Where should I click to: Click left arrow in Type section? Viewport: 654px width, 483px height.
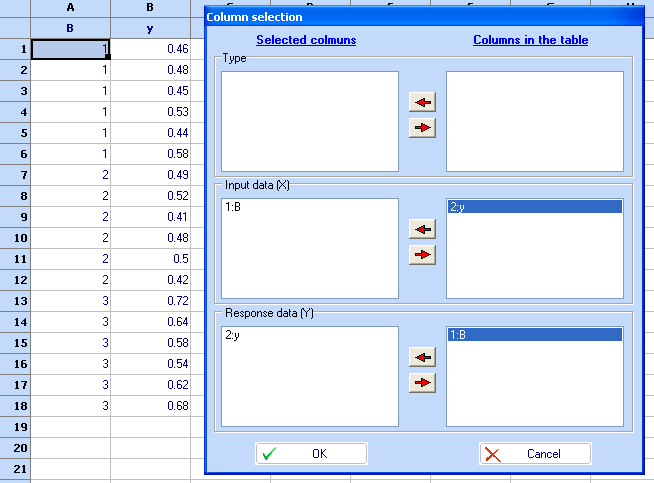pyautogui.click(x=422, y=103)
